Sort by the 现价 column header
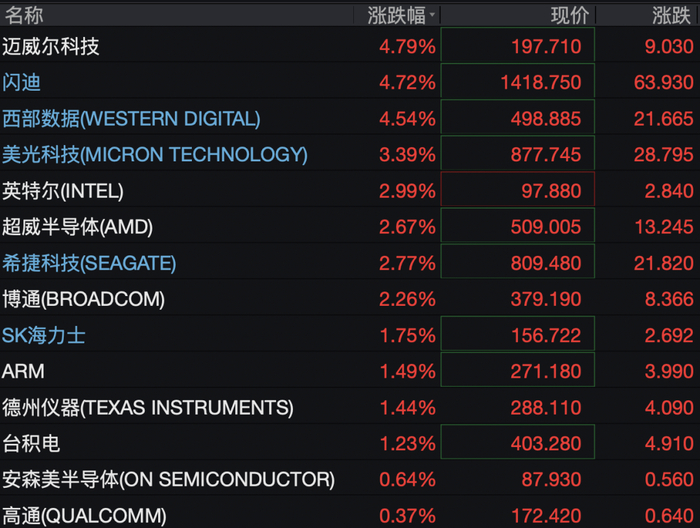This screenshot has height=528, width=700. [570, 16]
